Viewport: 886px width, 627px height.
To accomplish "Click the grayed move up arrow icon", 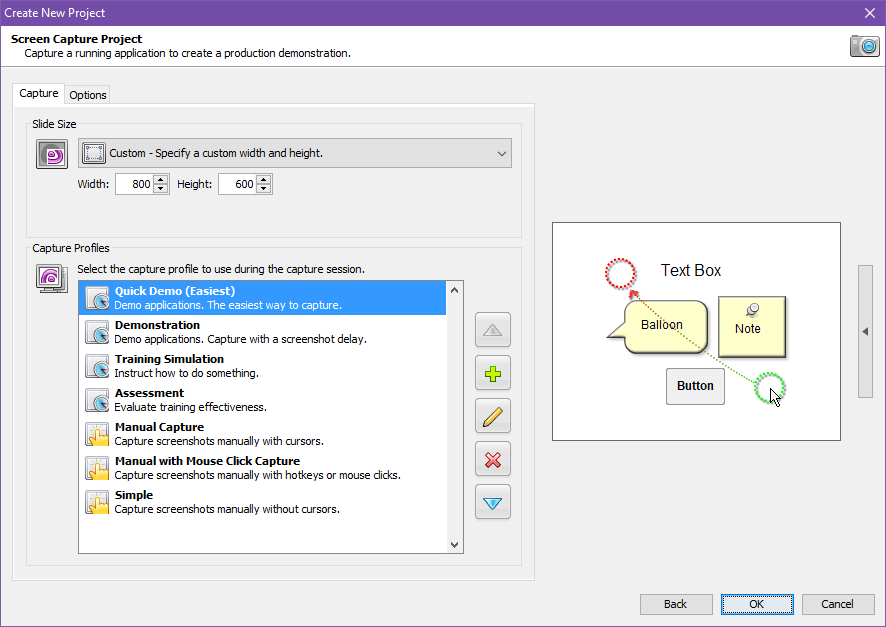I will (493, 331).
